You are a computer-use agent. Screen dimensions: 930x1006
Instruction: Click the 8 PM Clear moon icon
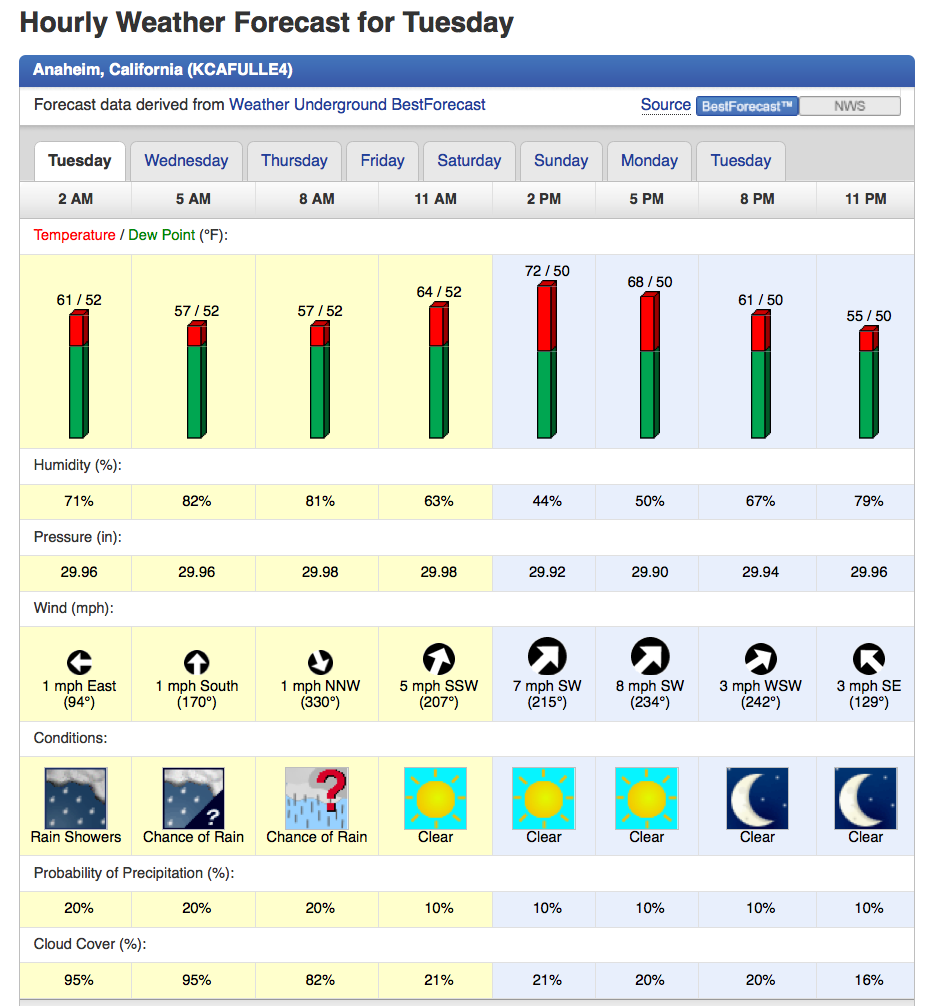click(757, 798)
